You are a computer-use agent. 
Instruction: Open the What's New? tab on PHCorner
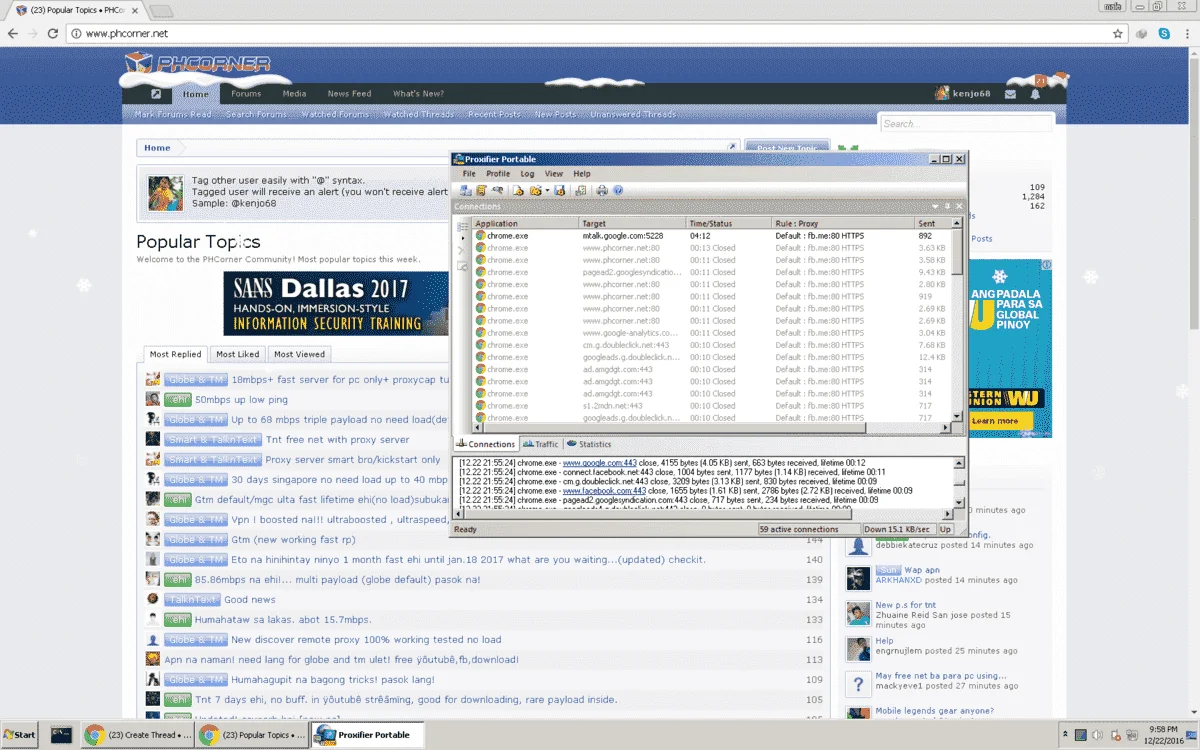pos(418,94)
